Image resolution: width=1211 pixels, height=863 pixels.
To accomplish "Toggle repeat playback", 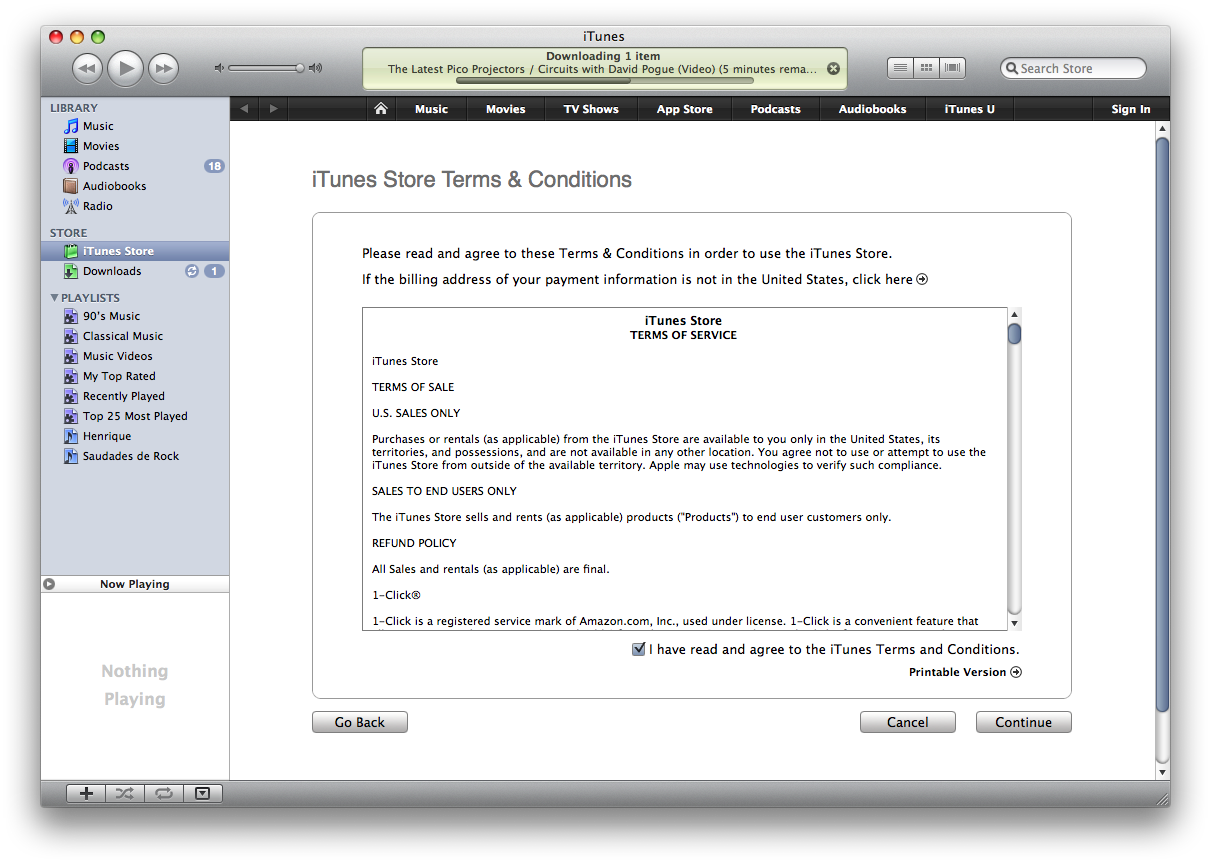I will pos(164,793).
